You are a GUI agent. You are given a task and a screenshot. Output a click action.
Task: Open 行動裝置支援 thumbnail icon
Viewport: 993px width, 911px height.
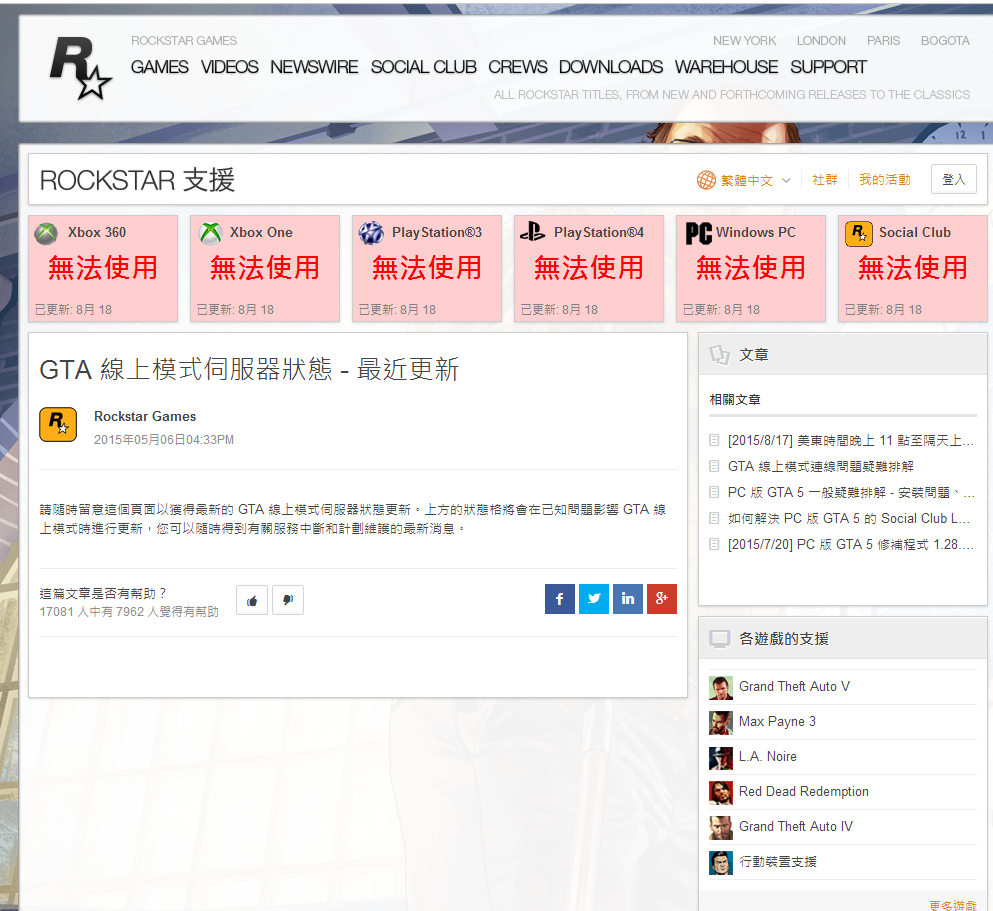(721, 863)
